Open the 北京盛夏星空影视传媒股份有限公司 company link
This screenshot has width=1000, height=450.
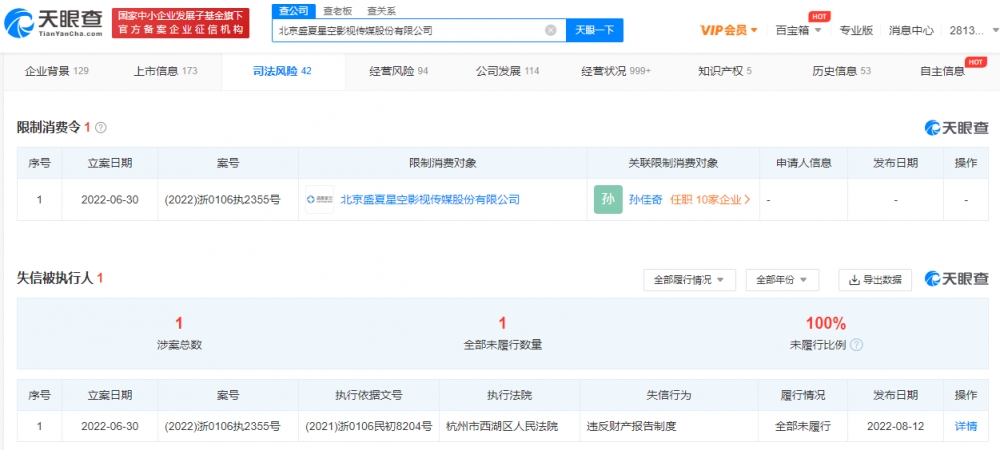(x=430, y=200)
